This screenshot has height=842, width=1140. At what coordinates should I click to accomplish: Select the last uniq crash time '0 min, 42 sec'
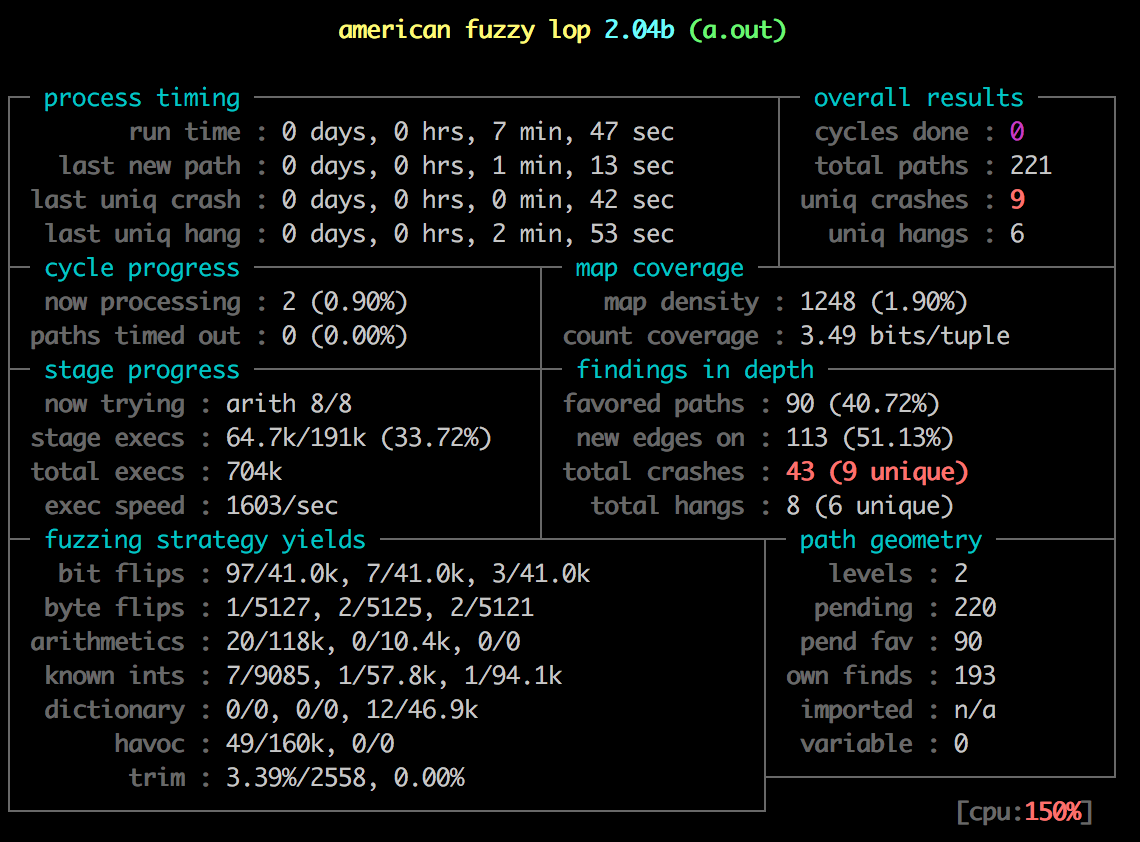[583, 200]
